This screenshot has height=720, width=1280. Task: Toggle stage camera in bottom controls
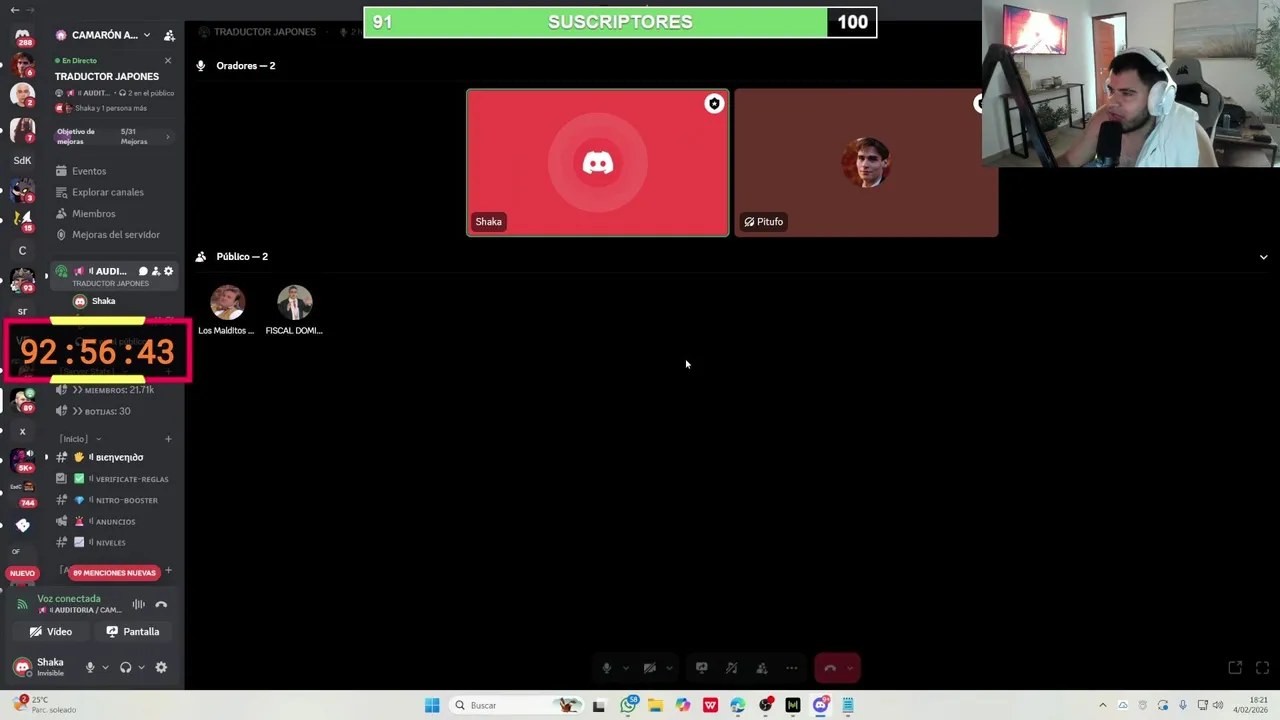(x=650, y=668)
